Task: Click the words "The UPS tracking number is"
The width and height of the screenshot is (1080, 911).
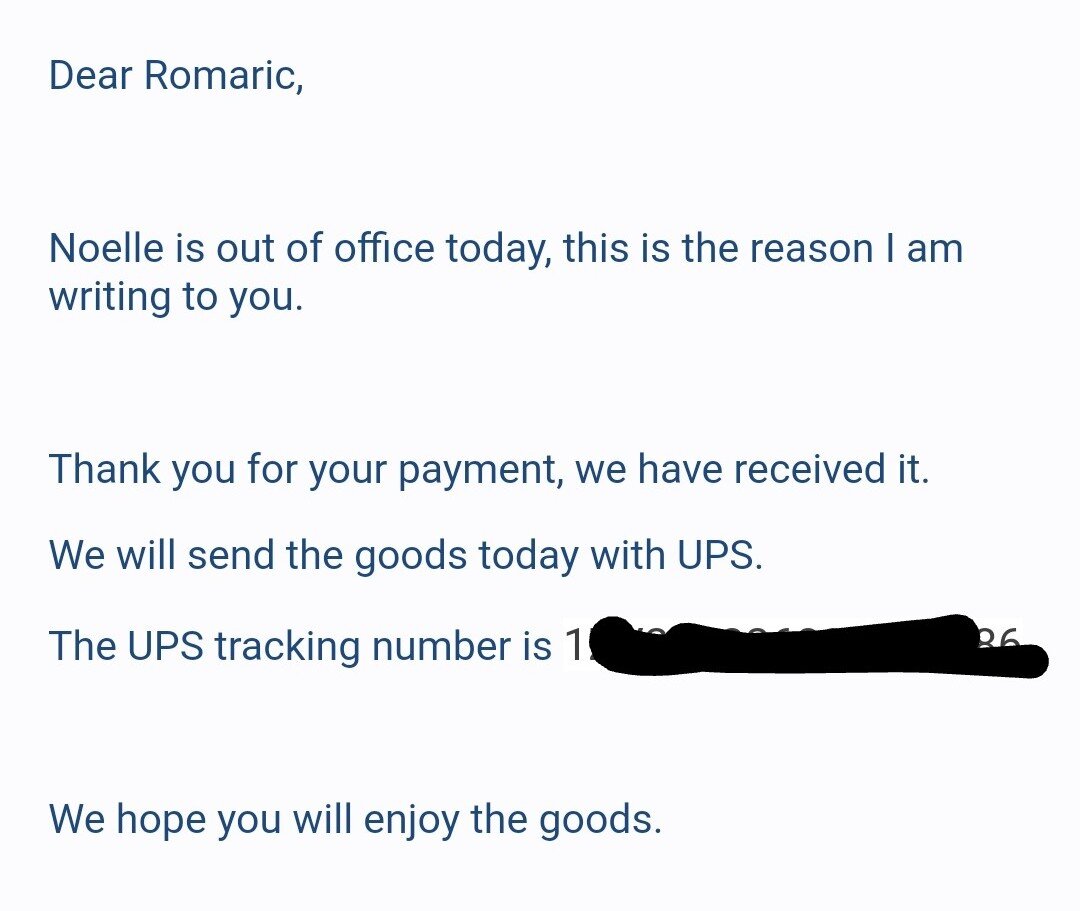Action: click(300, 646)
